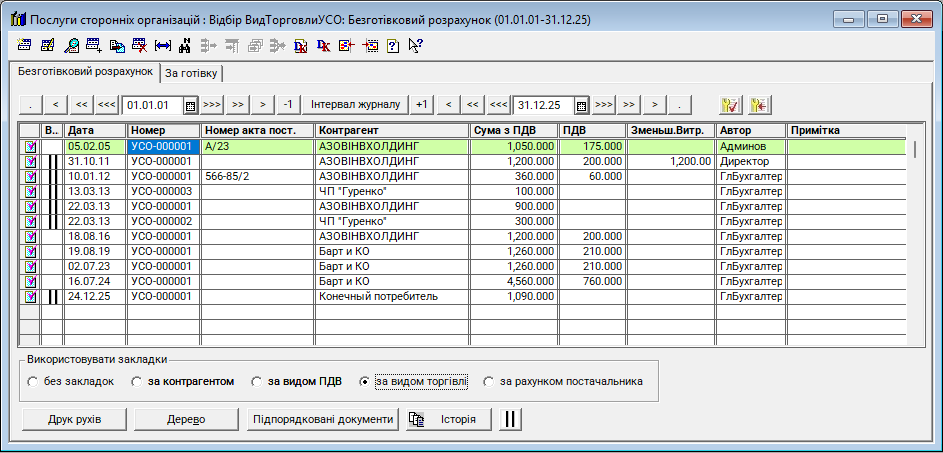Screen dimensions: 943x453
Task: Click the double-headed arrow interval icon
Action: point(163,45)
